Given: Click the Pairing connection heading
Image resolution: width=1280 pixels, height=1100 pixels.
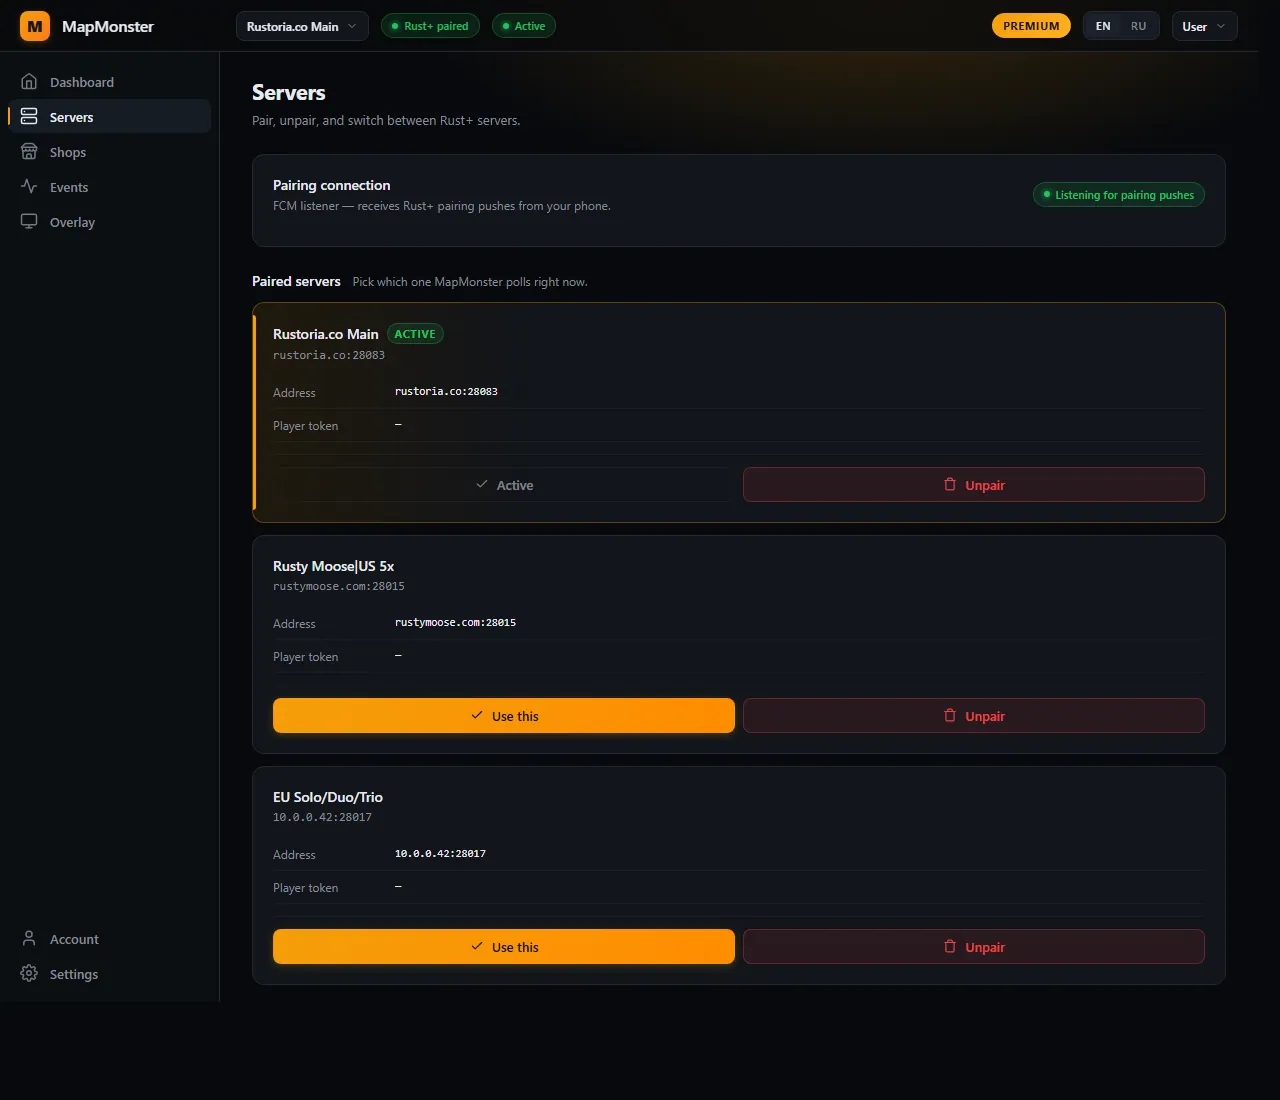Looking at the screenshot, I should pos(332,185).
